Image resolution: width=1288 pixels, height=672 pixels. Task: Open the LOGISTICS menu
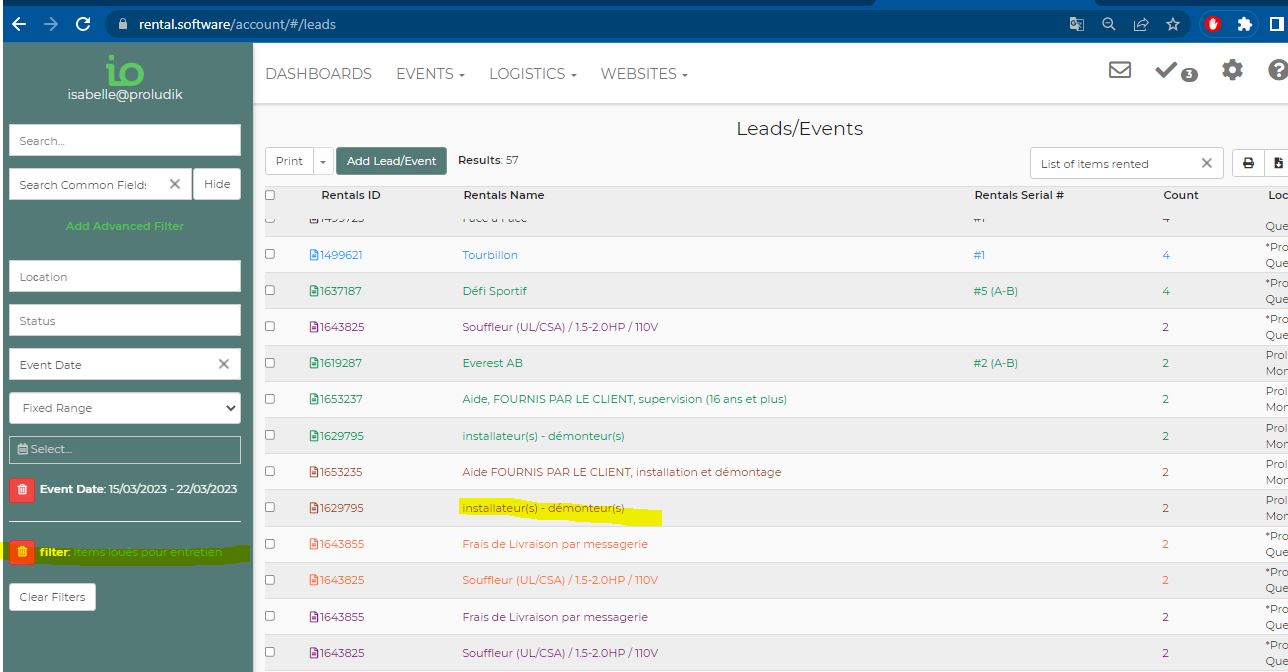(532, 74)
